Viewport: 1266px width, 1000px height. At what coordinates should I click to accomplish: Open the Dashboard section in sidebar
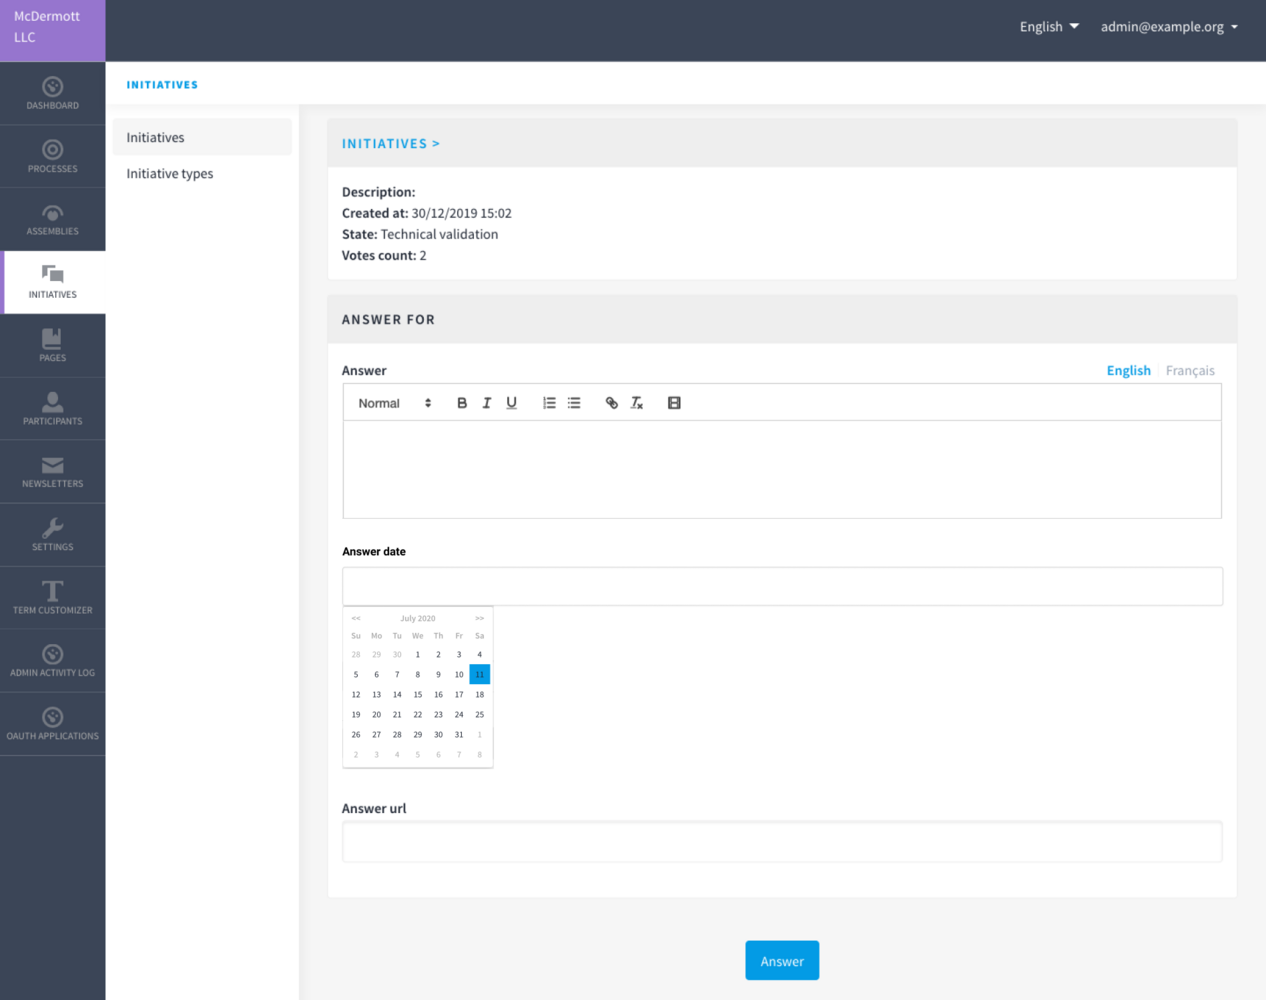[52, 93]
